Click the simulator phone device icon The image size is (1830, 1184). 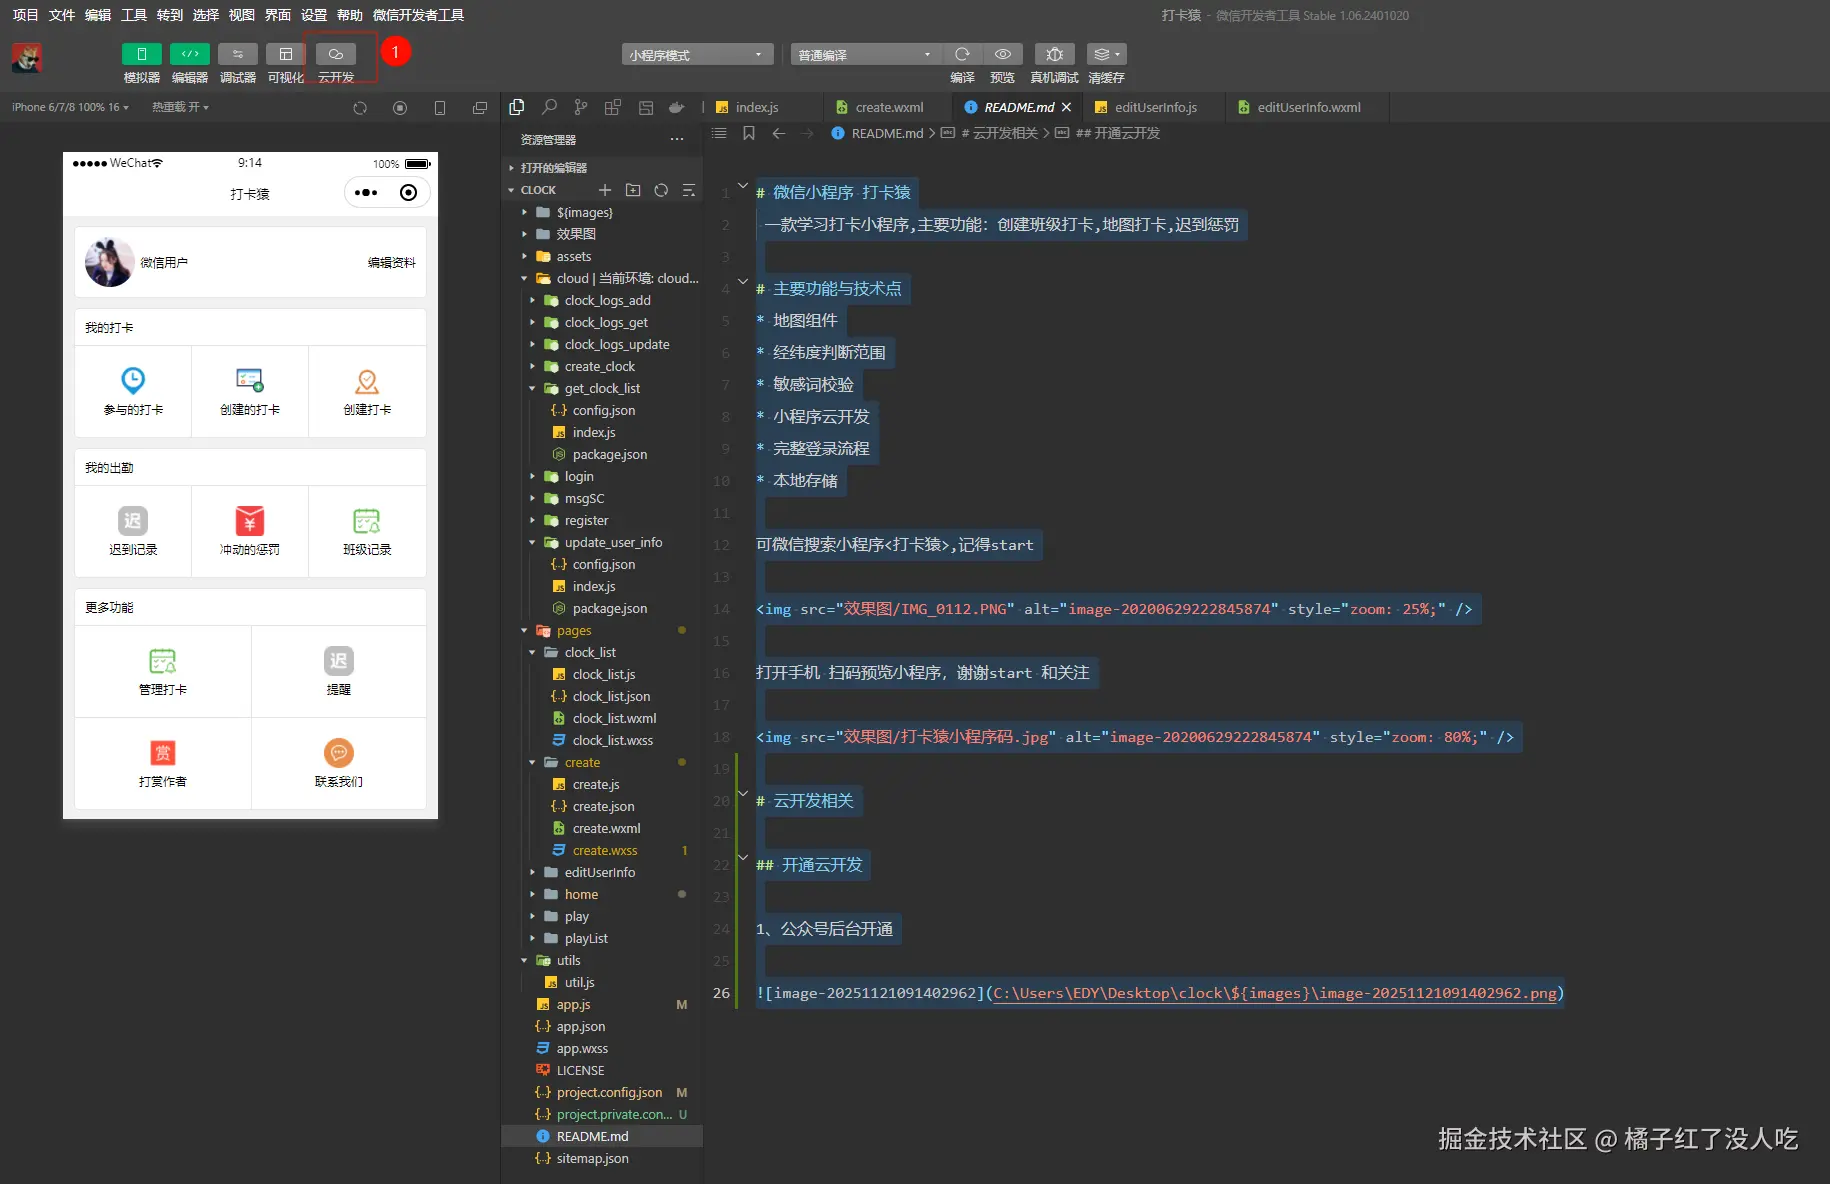(440, 108)
